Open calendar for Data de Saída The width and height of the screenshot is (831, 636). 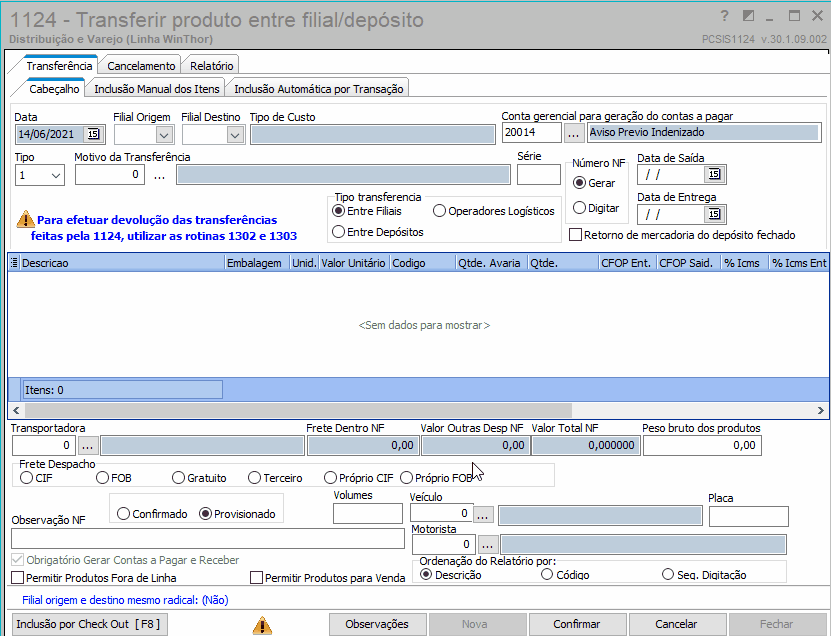pos(714,174)
